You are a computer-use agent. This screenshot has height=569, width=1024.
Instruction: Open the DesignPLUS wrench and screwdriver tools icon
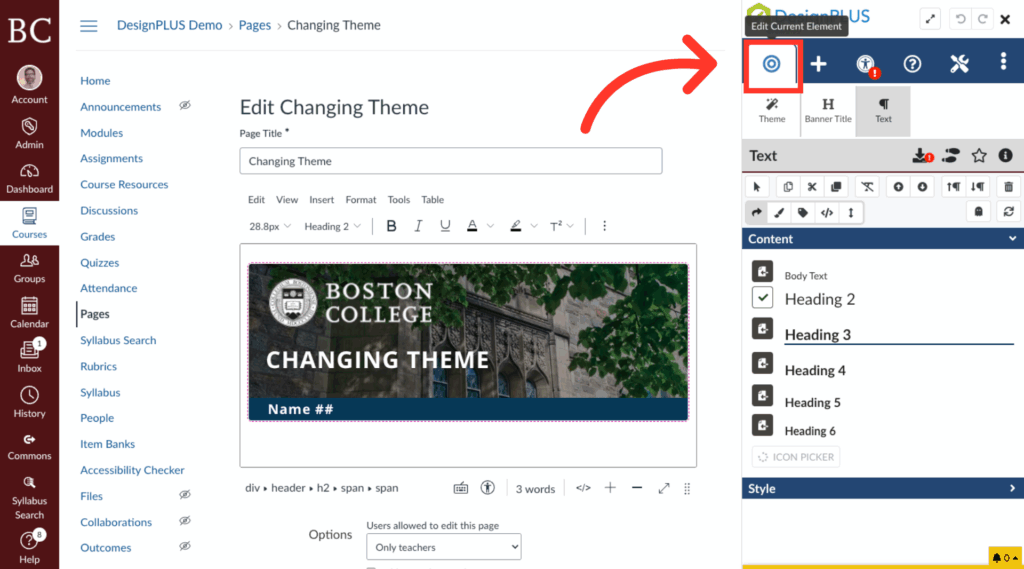point(959,64)
